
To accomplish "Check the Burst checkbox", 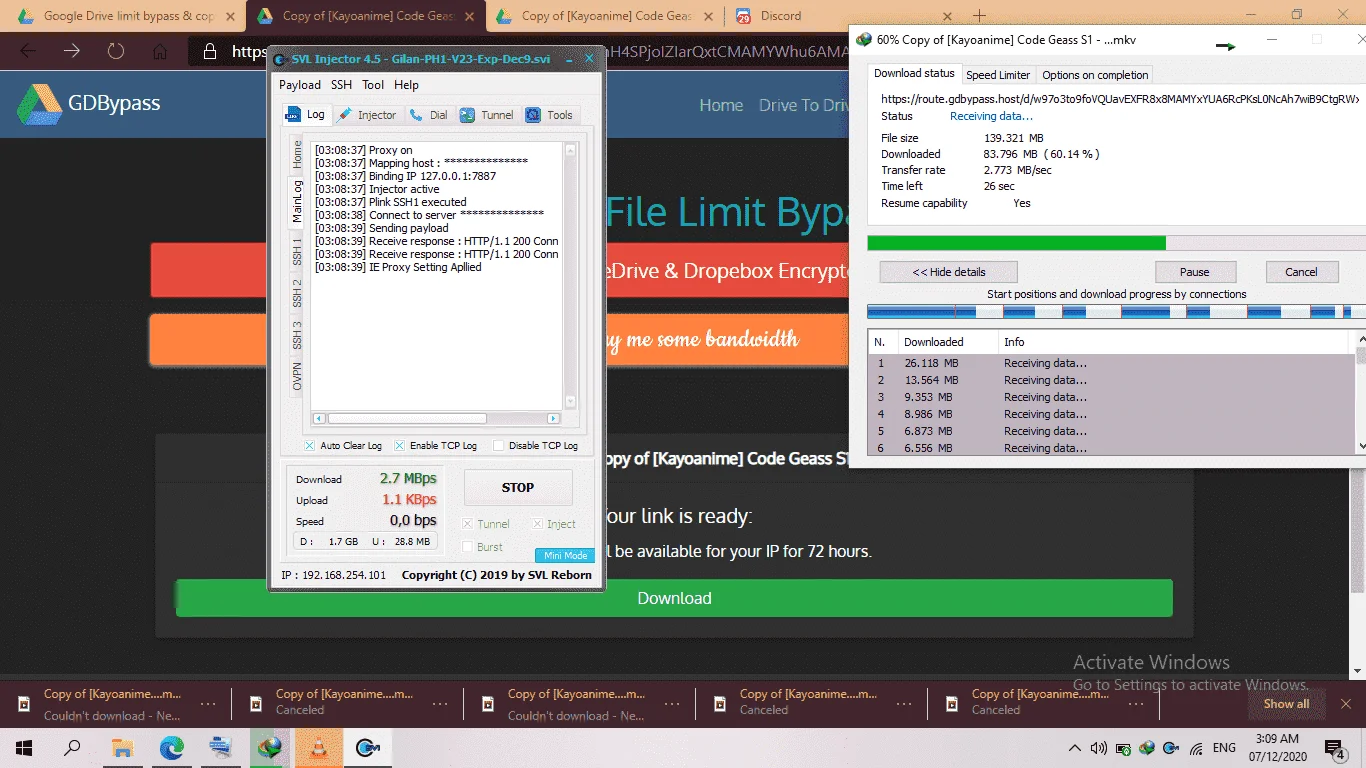I will coord(467,546).
